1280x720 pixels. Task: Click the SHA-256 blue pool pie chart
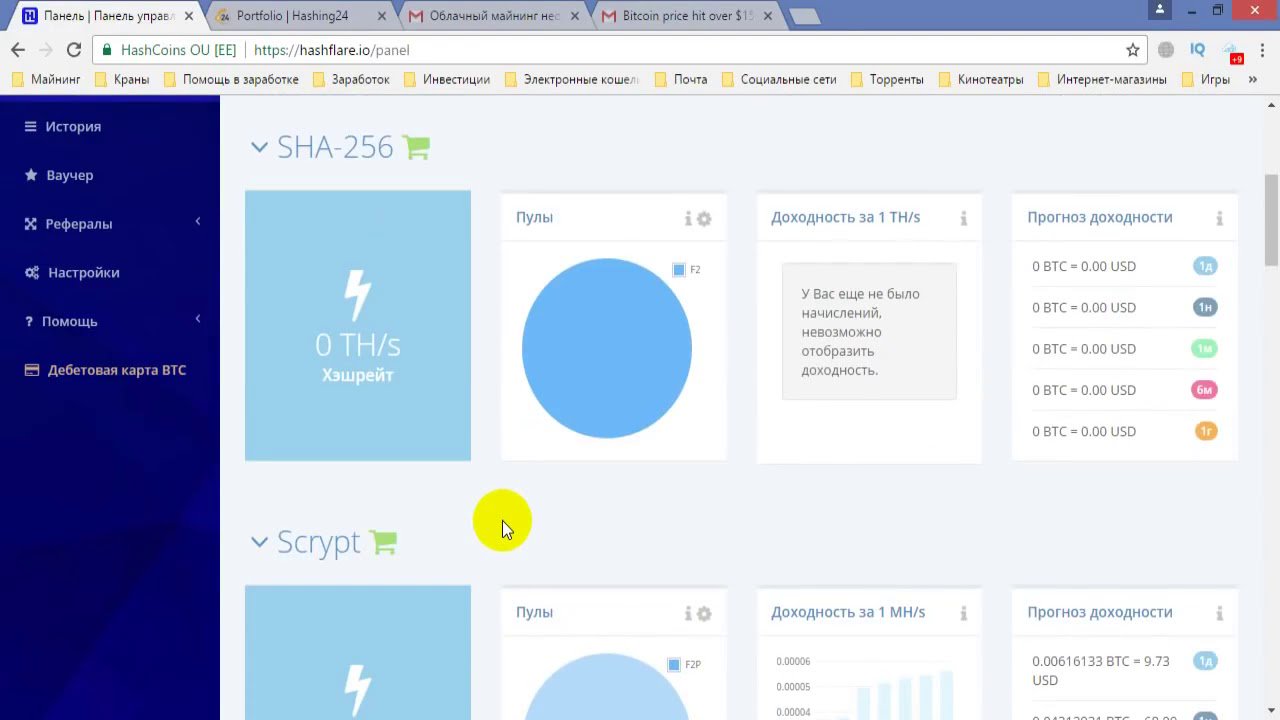[x=607, y=348]
